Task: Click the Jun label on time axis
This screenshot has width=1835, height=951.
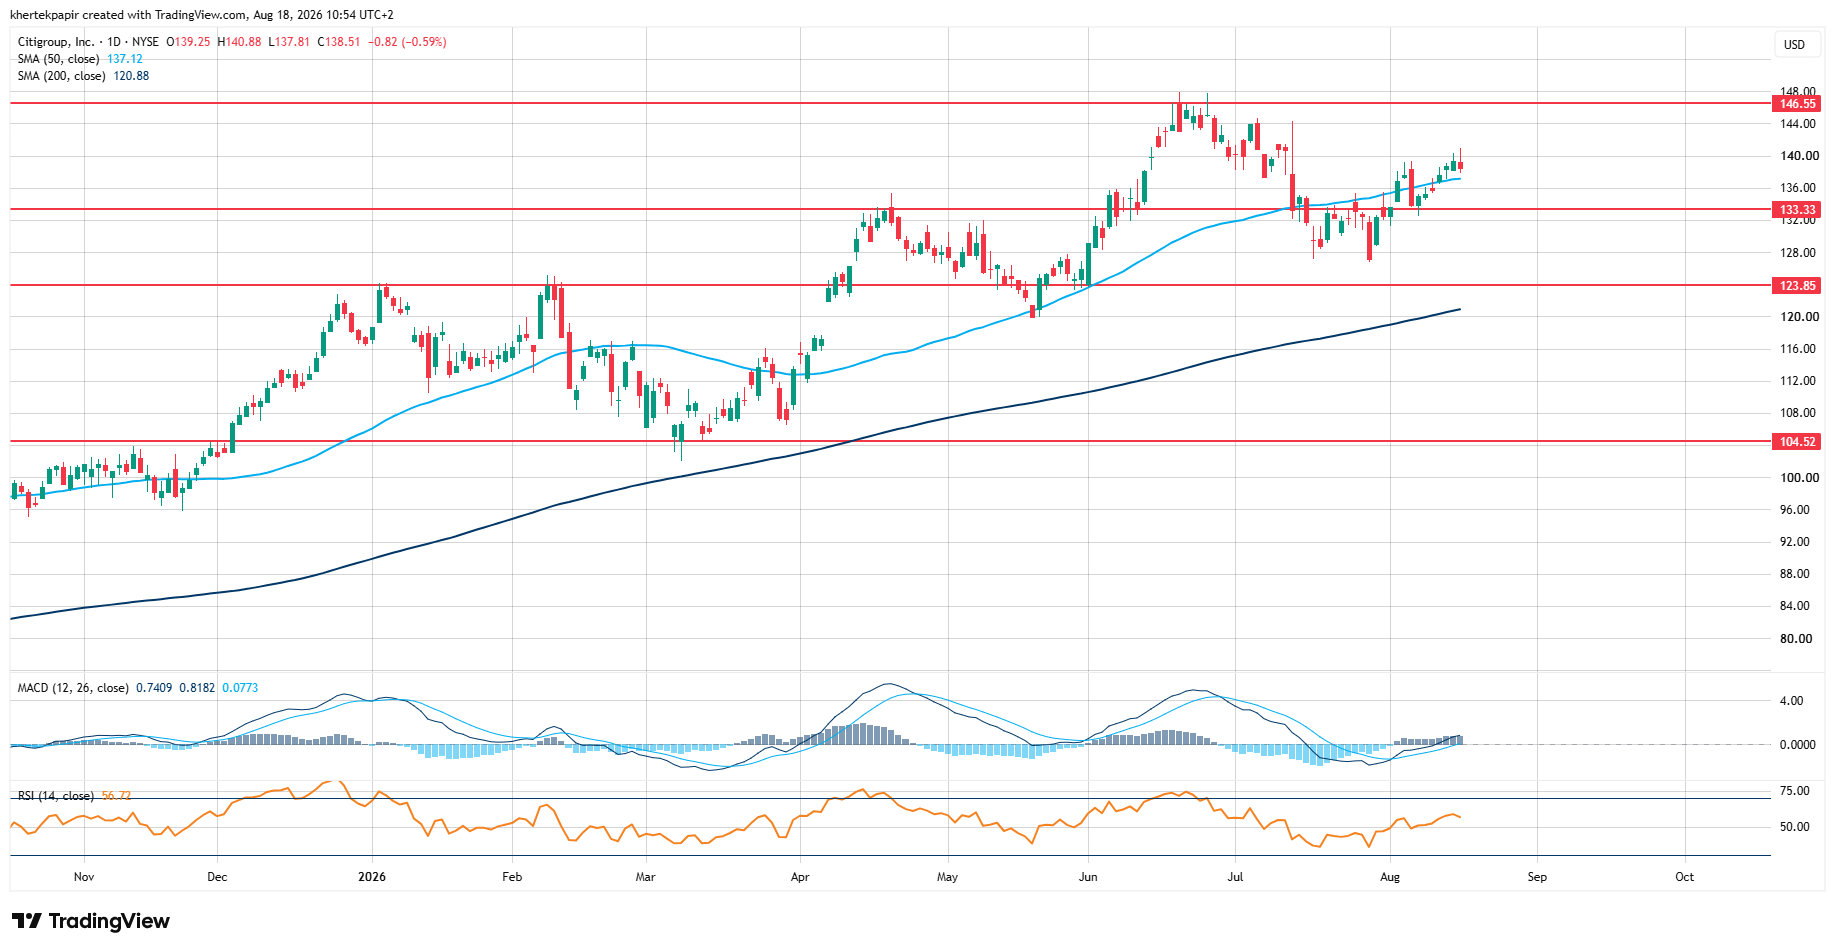Action: tap(1088, 877)
